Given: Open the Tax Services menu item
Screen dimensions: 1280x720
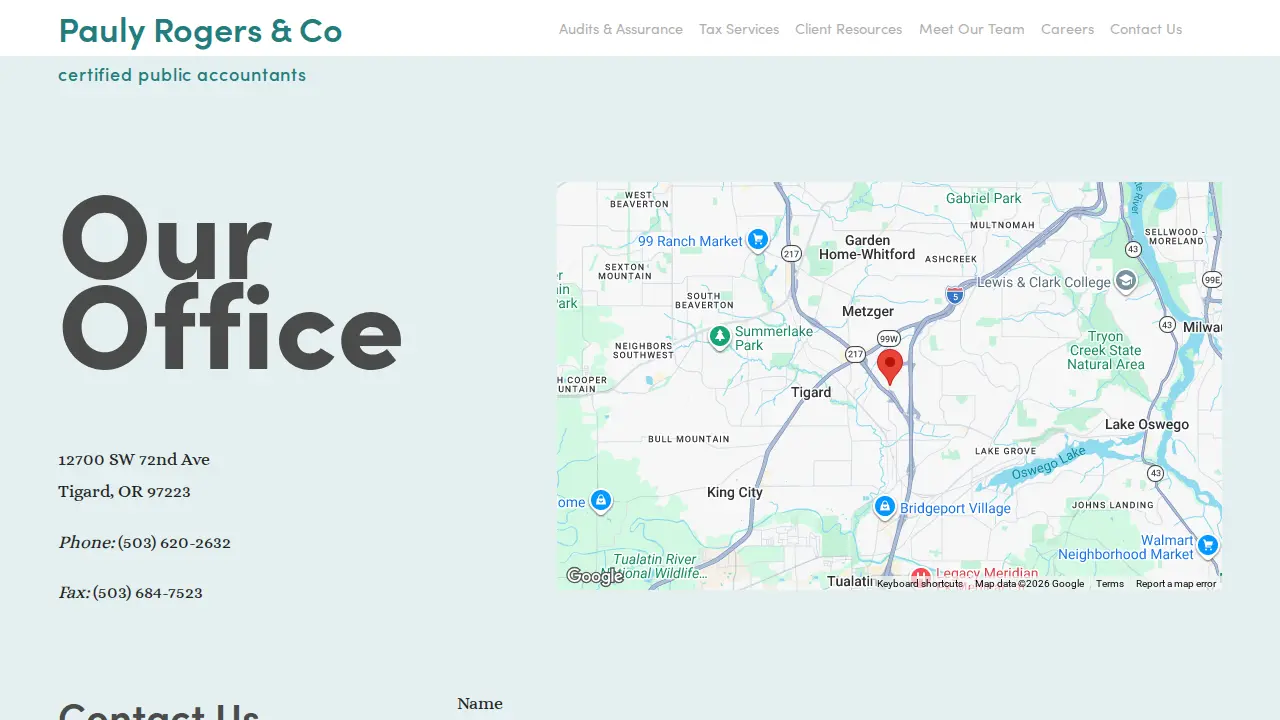Looking at the screenshot, I should click(739, 29).
